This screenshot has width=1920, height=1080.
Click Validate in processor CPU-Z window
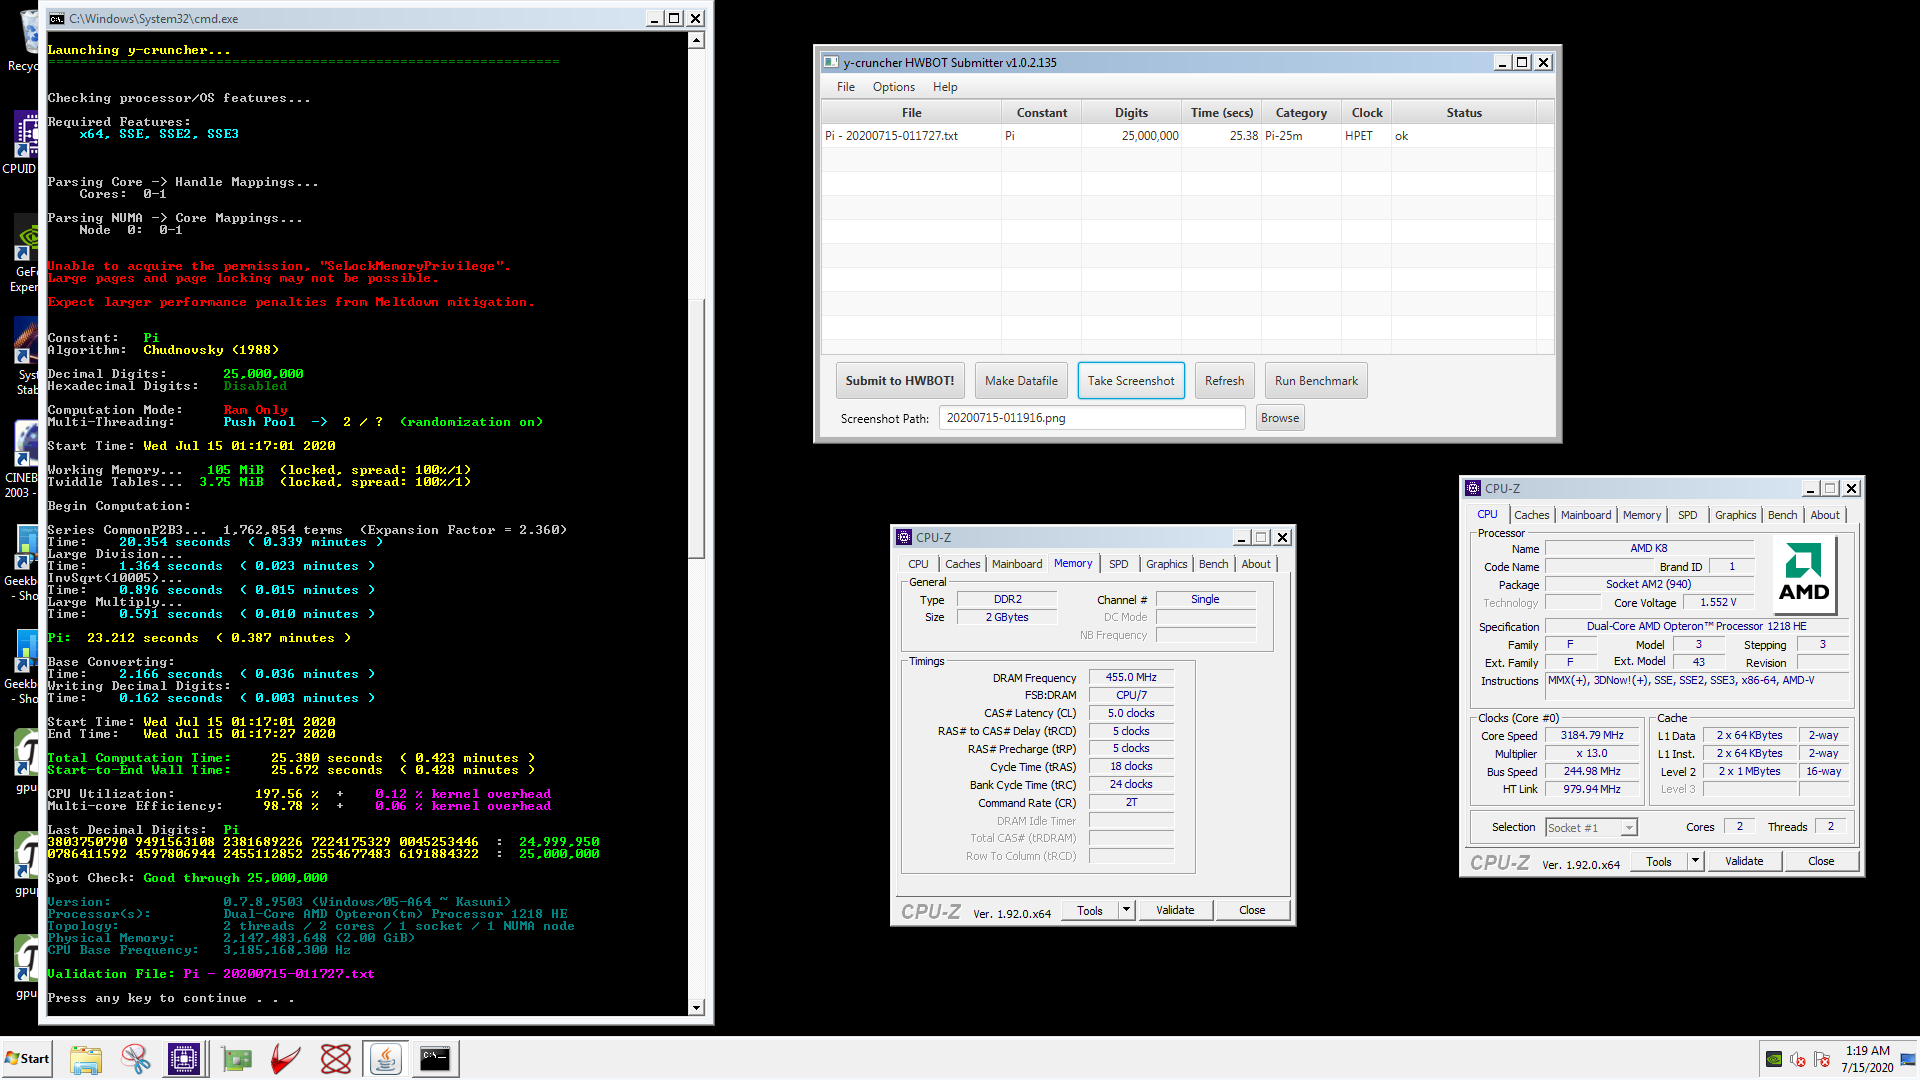tap(1744, 861)
